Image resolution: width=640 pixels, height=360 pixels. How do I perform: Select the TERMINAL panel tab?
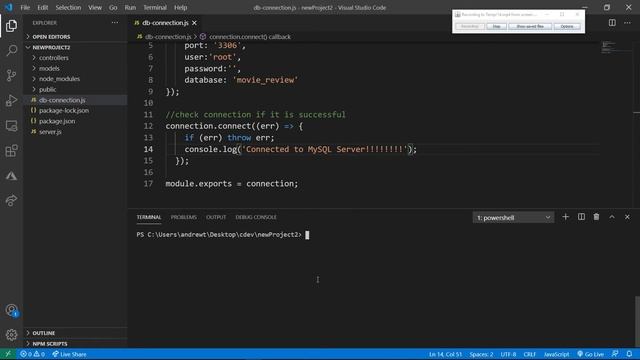(x=149, y=217)
